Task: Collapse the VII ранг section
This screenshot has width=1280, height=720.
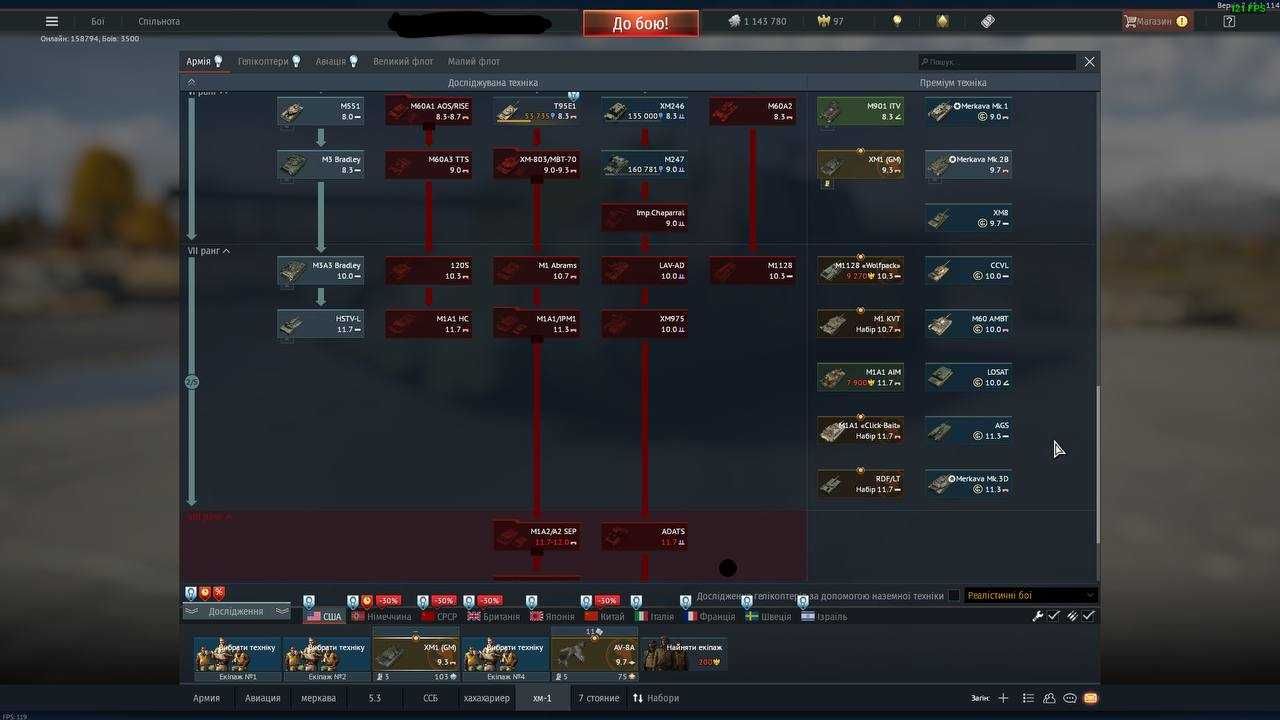Action: tap(209, 251)
